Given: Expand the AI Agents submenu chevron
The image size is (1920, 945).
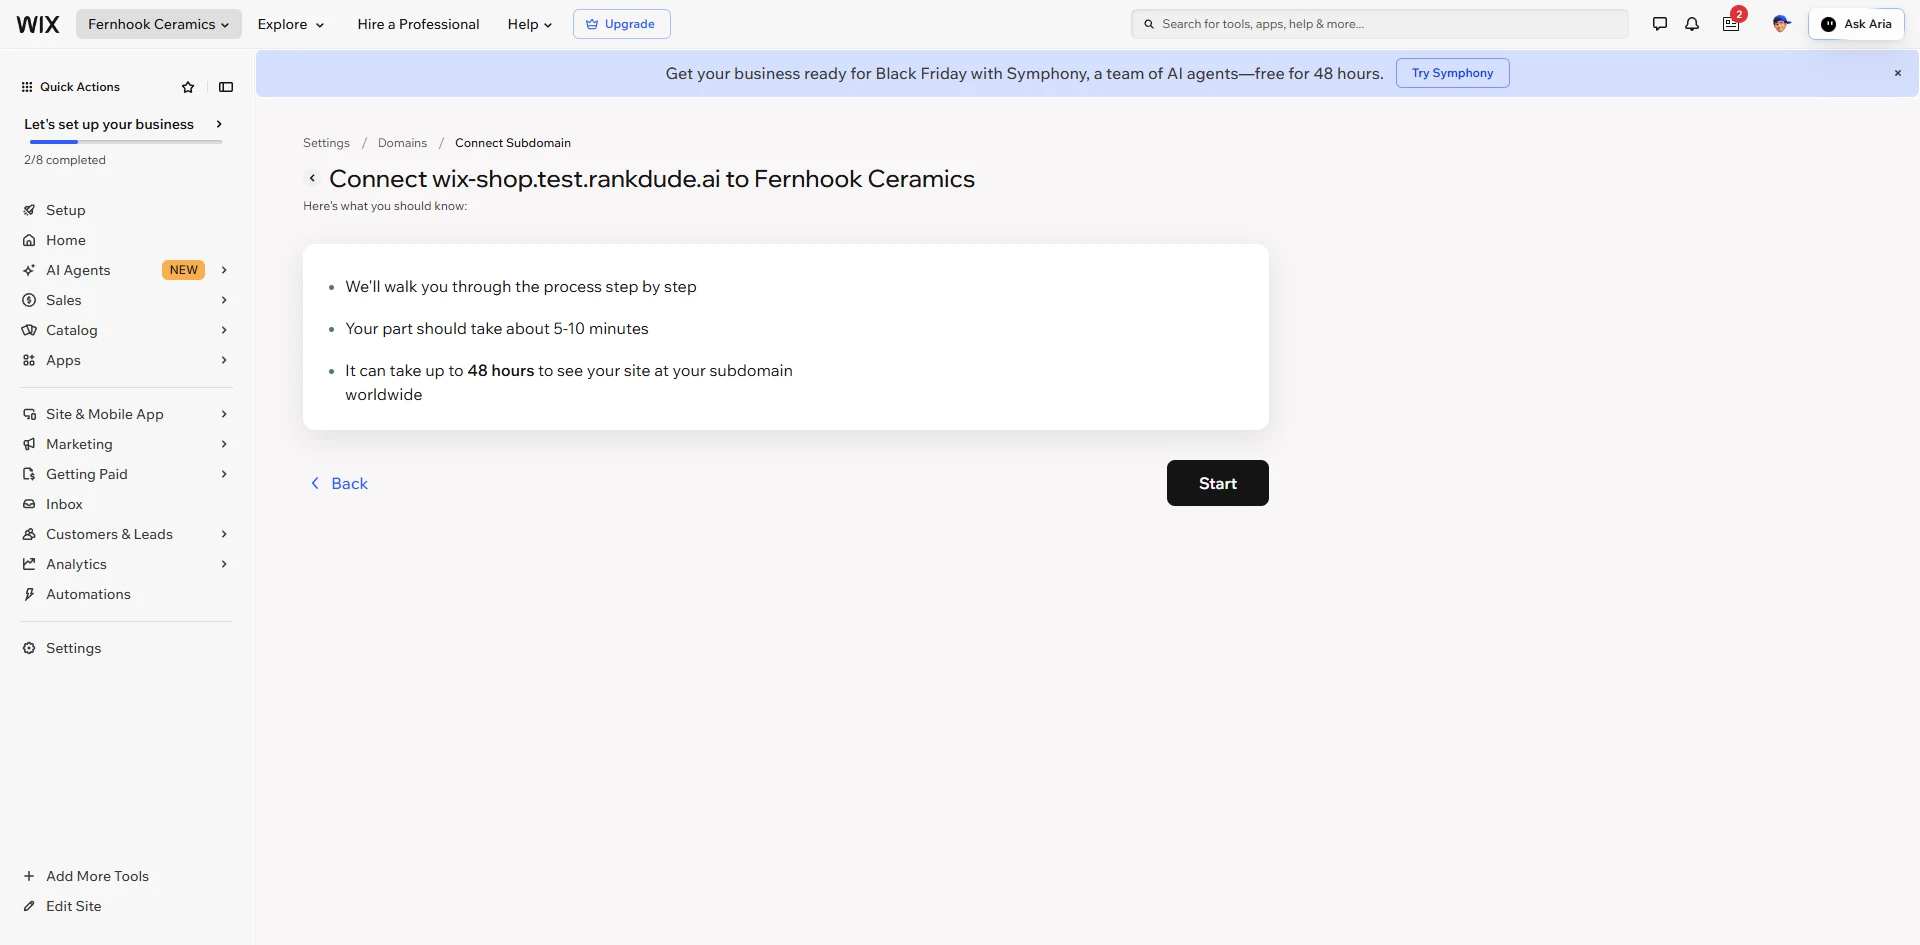Looking at the screenshot, I should tap(224, 270).
